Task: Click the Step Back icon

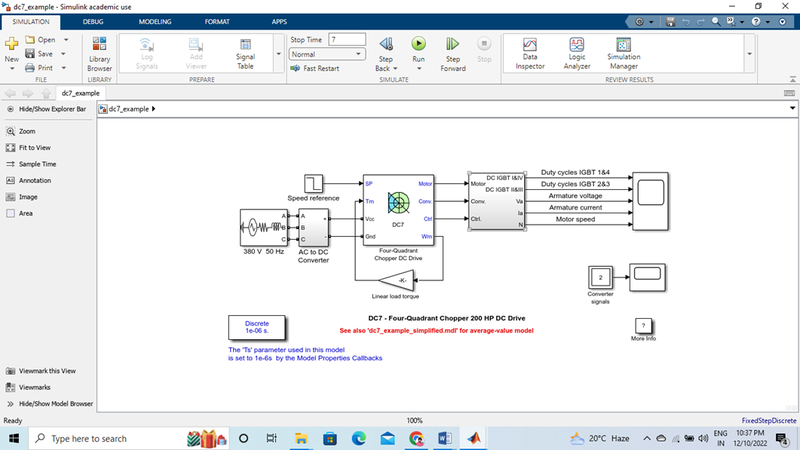Action: tap(386, 44)
